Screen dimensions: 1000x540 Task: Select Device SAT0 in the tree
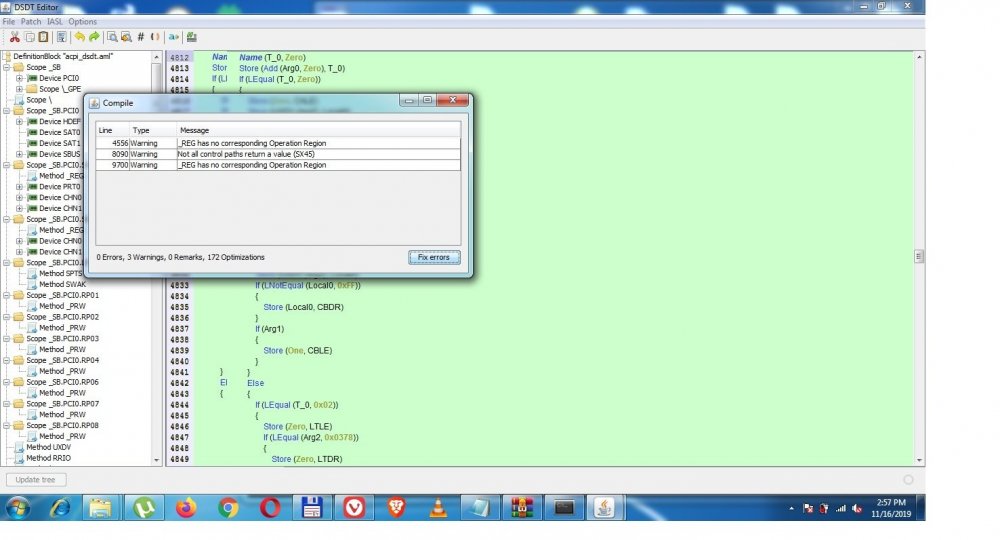tap(60, 132)
